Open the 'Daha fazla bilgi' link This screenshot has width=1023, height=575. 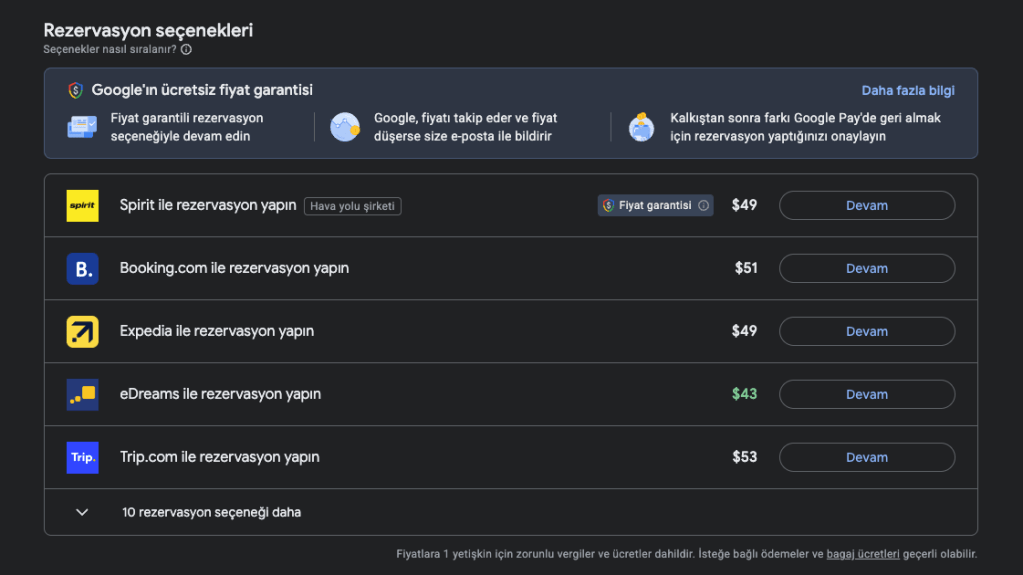click(908, 90)
